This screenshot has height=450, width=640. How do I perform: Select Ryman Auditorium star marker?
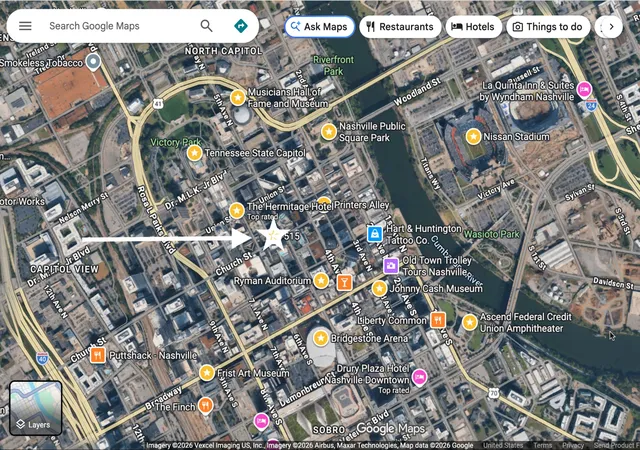[x=321, y=281]
